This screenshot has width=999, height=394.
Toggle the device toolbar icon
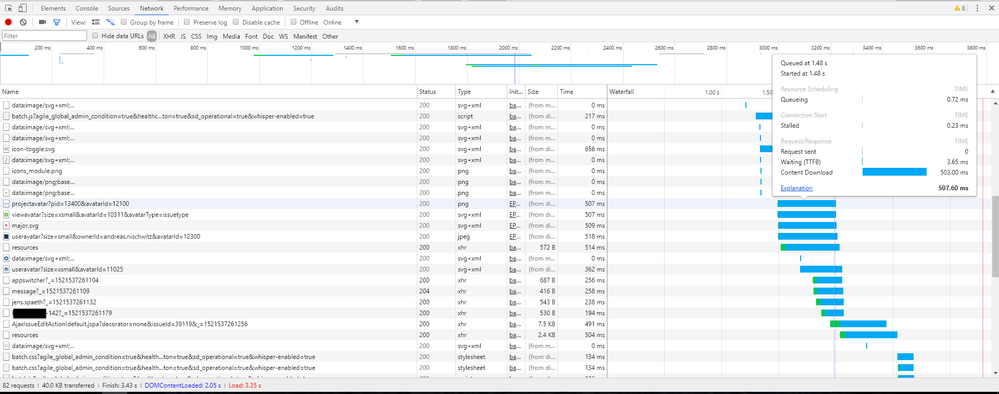click(22, 8)
